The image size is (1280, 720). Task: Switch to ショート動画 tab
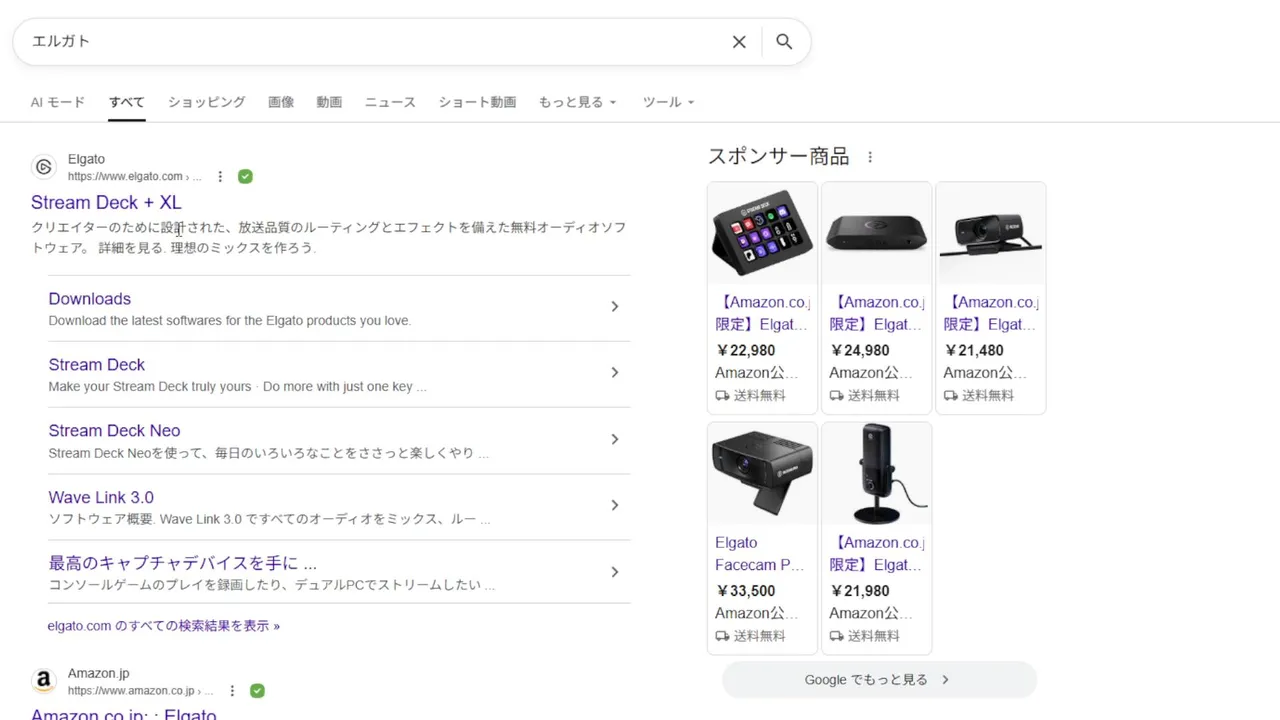coord(477,102)
